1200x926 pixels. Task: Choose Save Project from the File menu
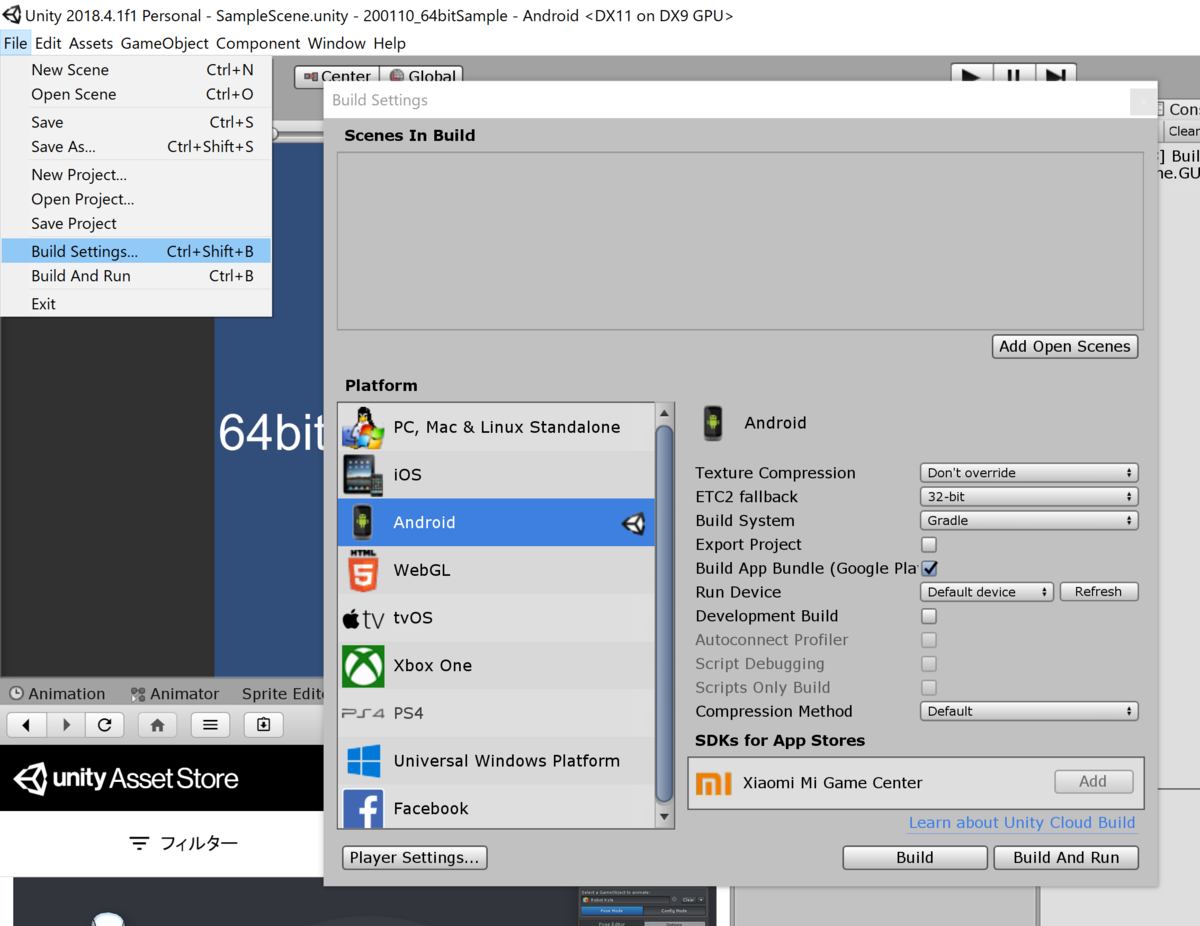(136, 223)
